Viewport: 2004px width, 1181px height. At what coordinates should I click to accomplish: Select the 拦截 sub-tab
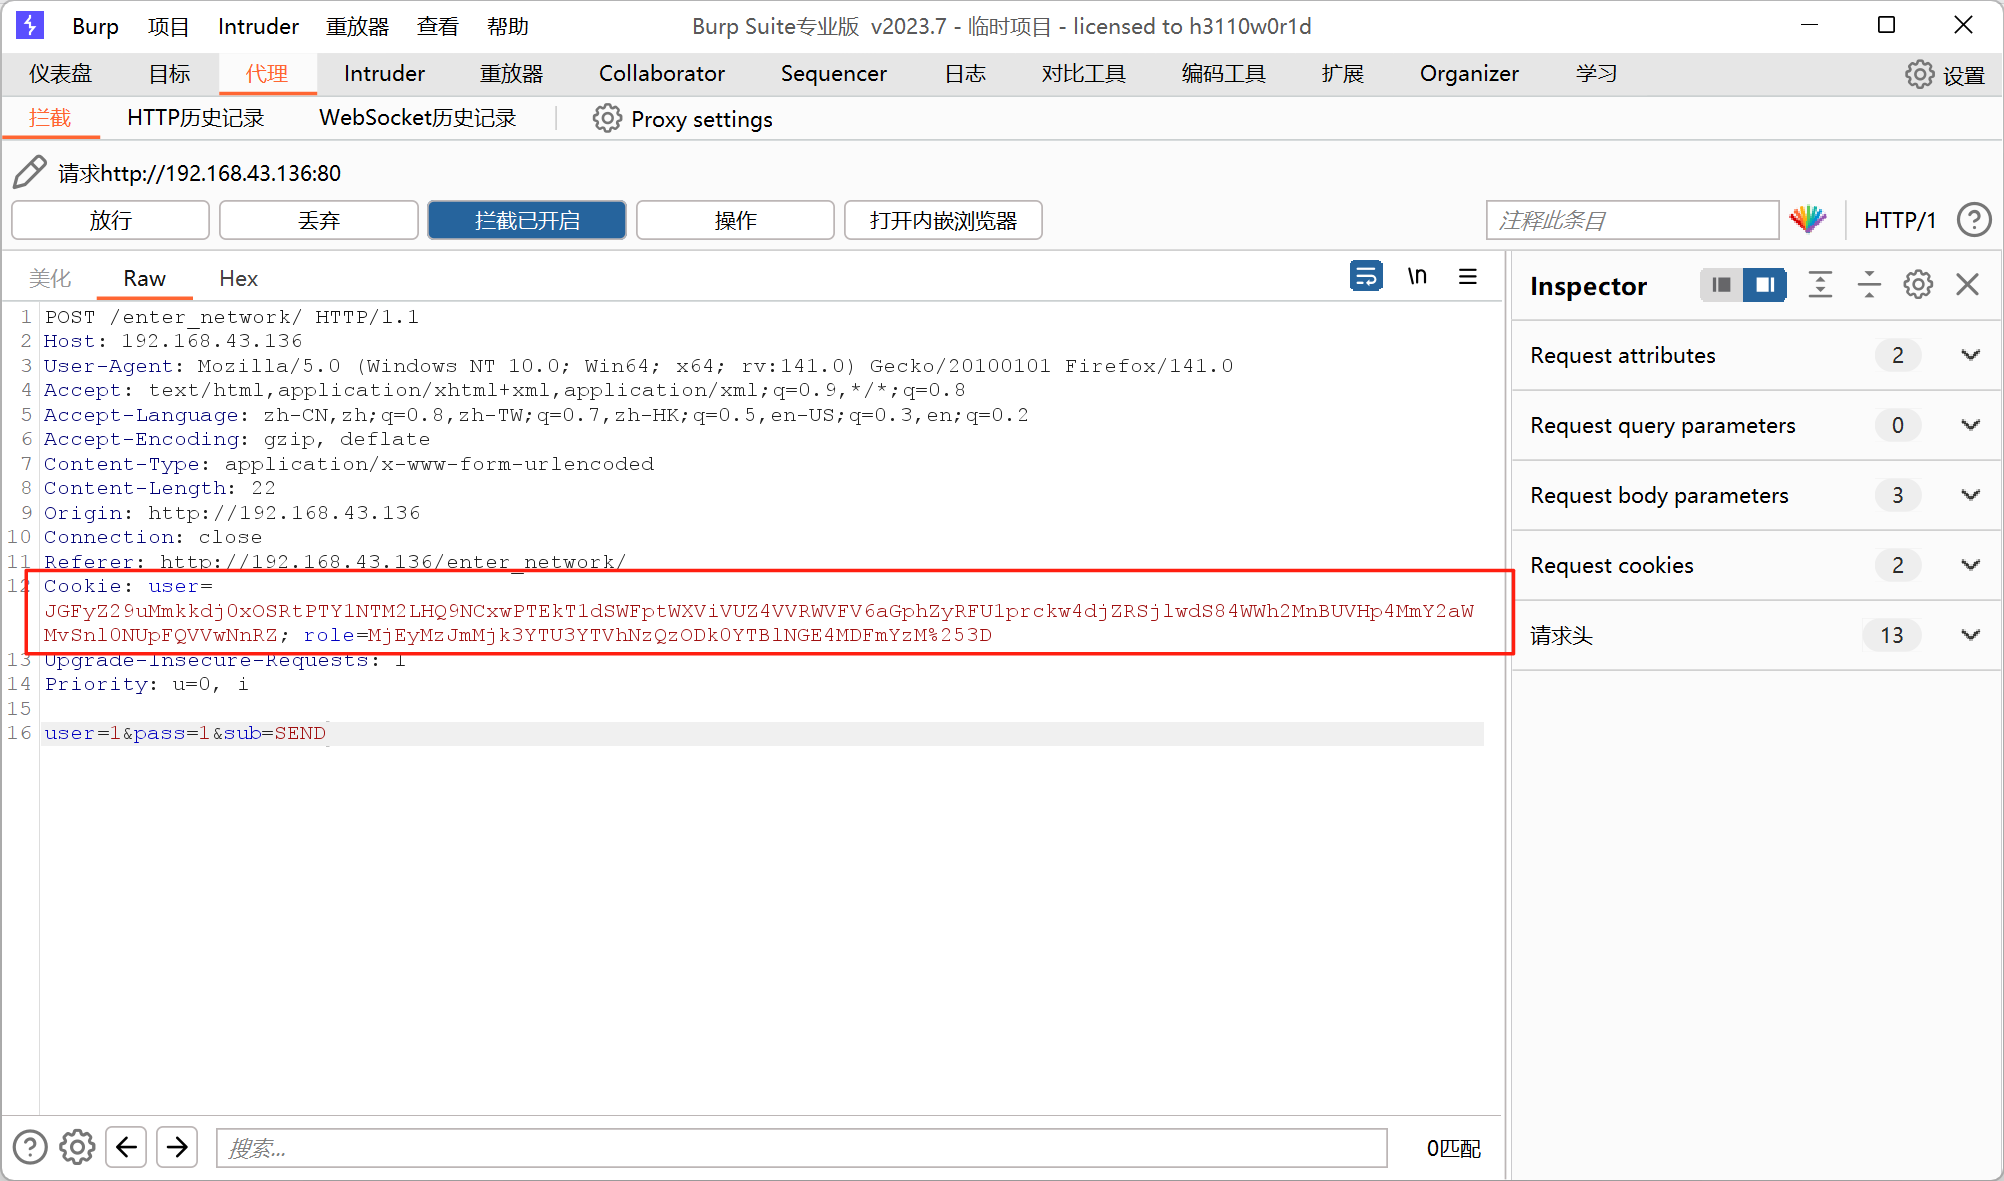(x=50, y=118)
